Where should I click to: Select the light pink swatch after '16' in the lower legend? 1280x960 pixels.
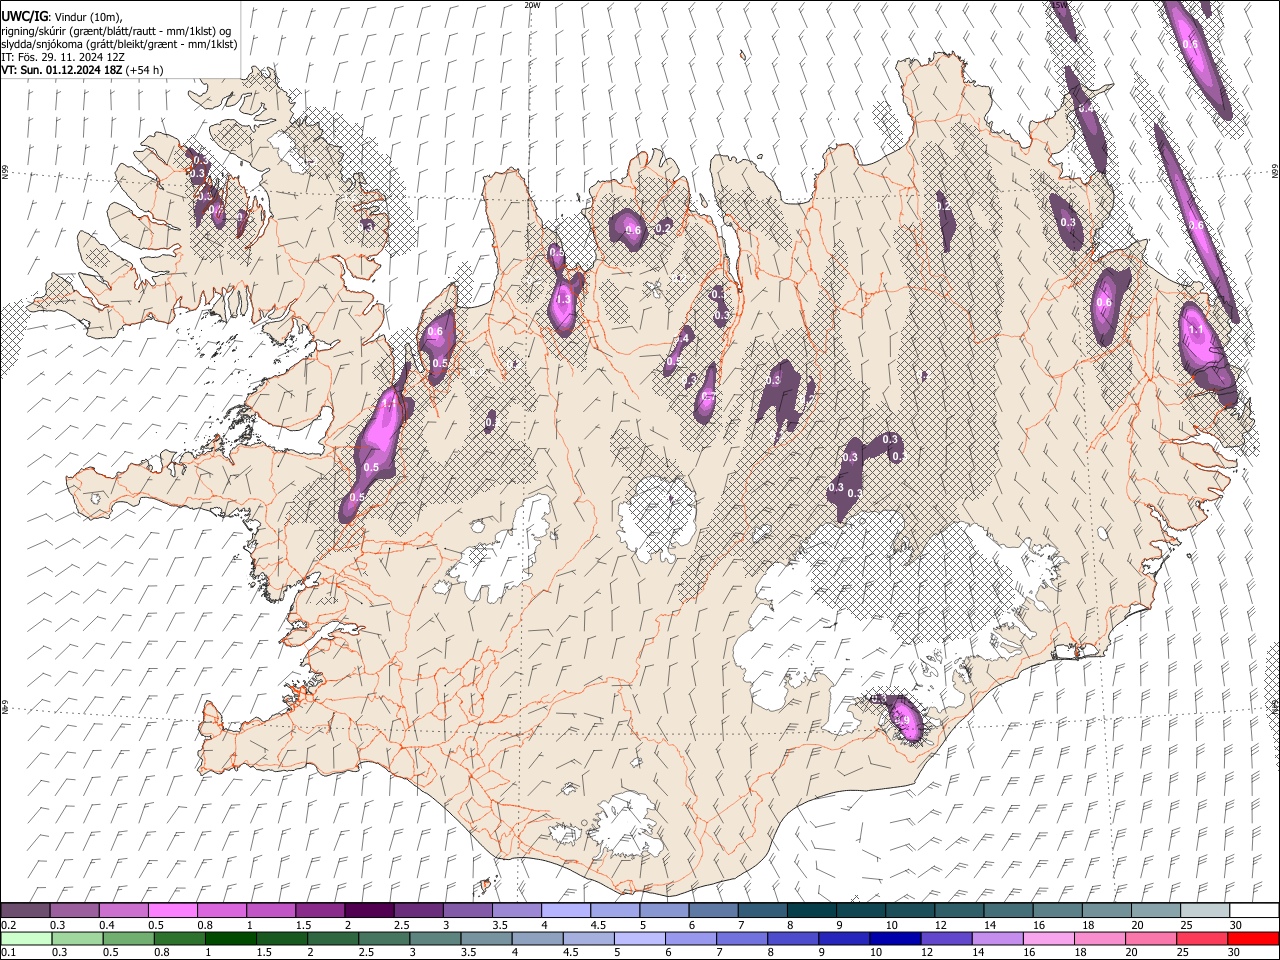point(1049,939)
